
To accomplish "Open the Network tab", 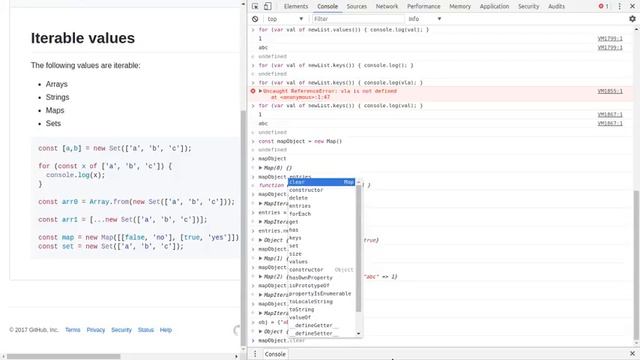I will [x=387, y=7].
